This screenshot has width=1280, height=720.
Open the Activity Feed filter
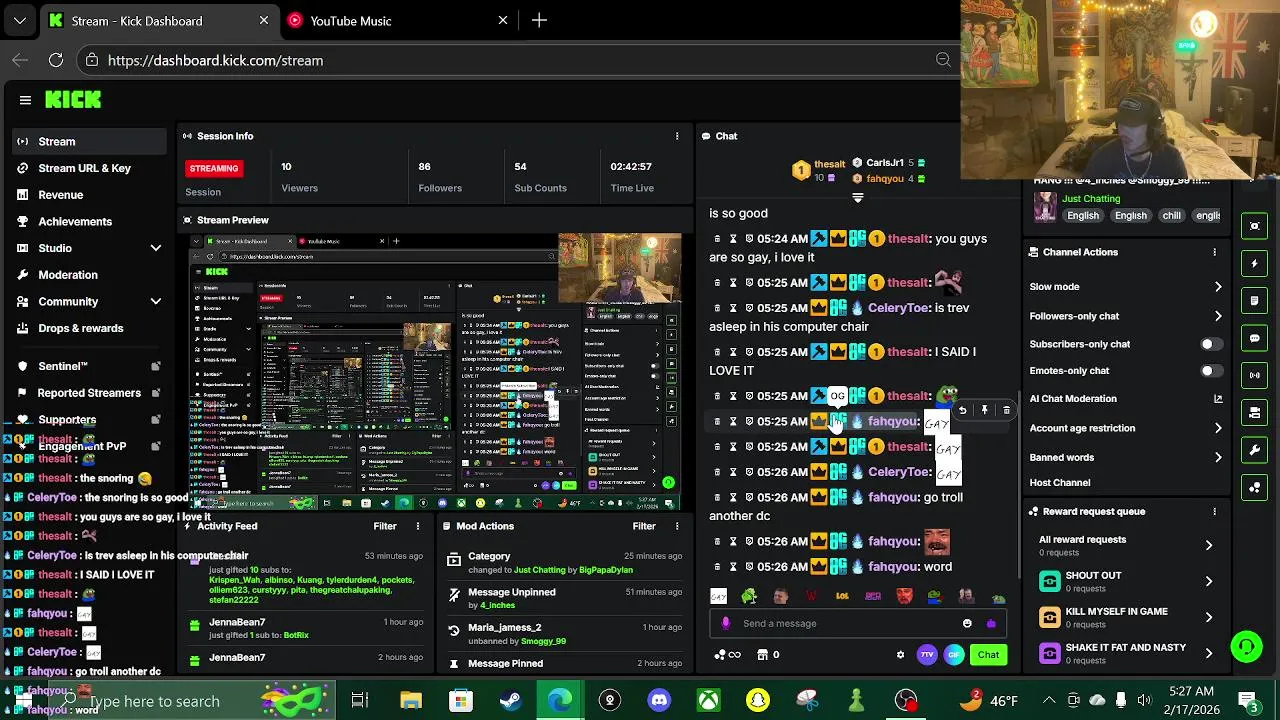click(385, 526)
